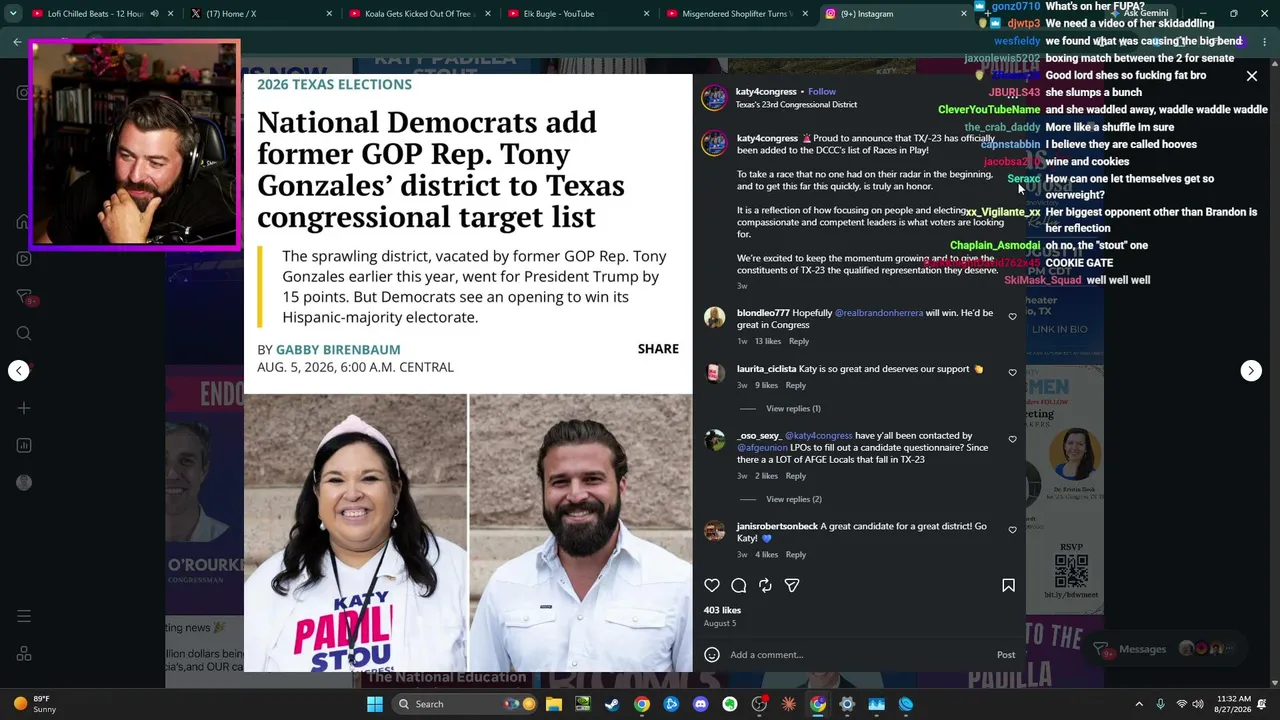
Task: Close the Elk Bugle - YouTube tab
Action: pos(647,14)
